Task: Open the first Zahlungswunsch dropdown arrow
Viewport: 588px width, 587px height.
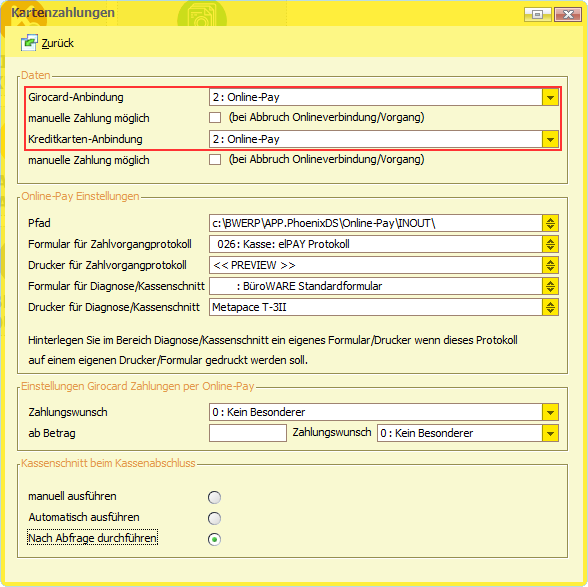Action: 550,413
